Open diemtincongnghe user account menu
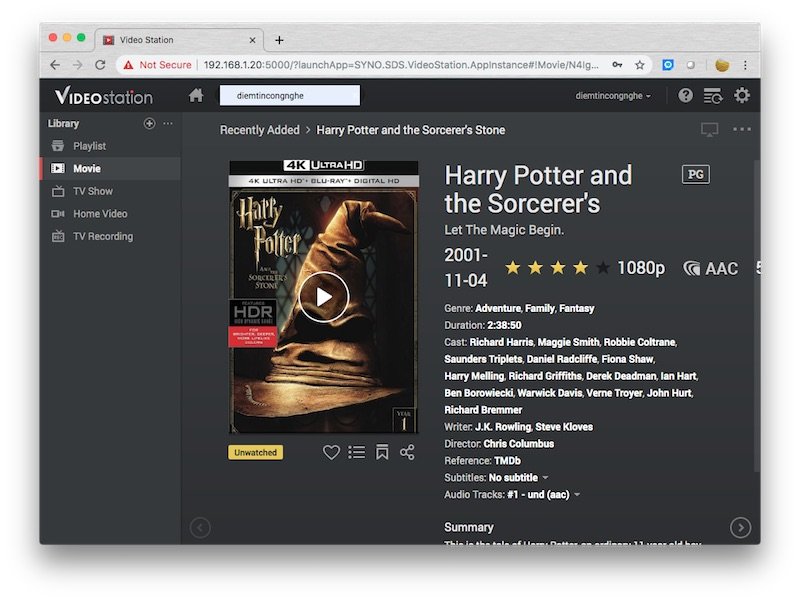Image resolution: width=800 pixels, height=601 pixels. click(613, 95)
